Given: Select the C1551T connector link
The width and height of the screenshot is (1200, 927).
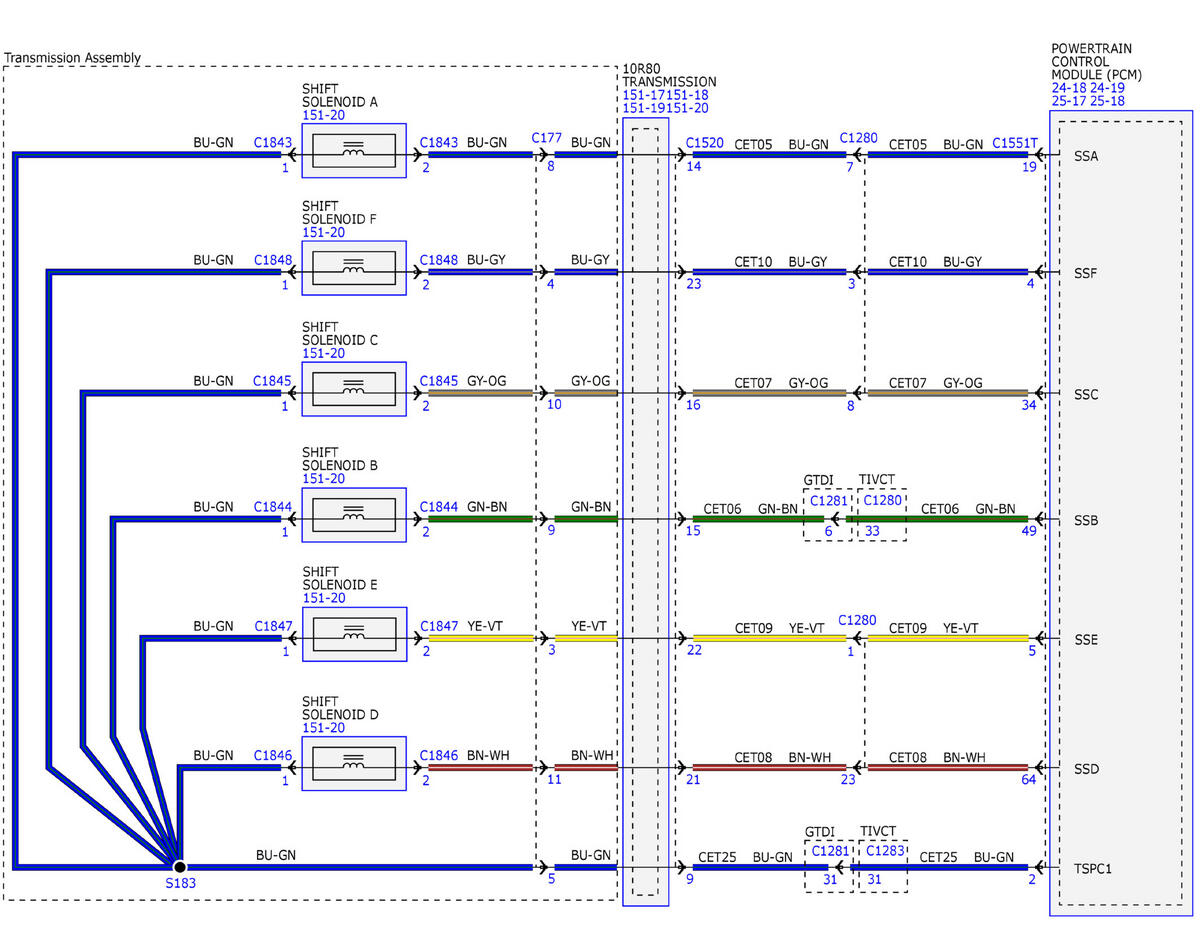Looking at the screenshot, I should click(x=1016, y=143).
